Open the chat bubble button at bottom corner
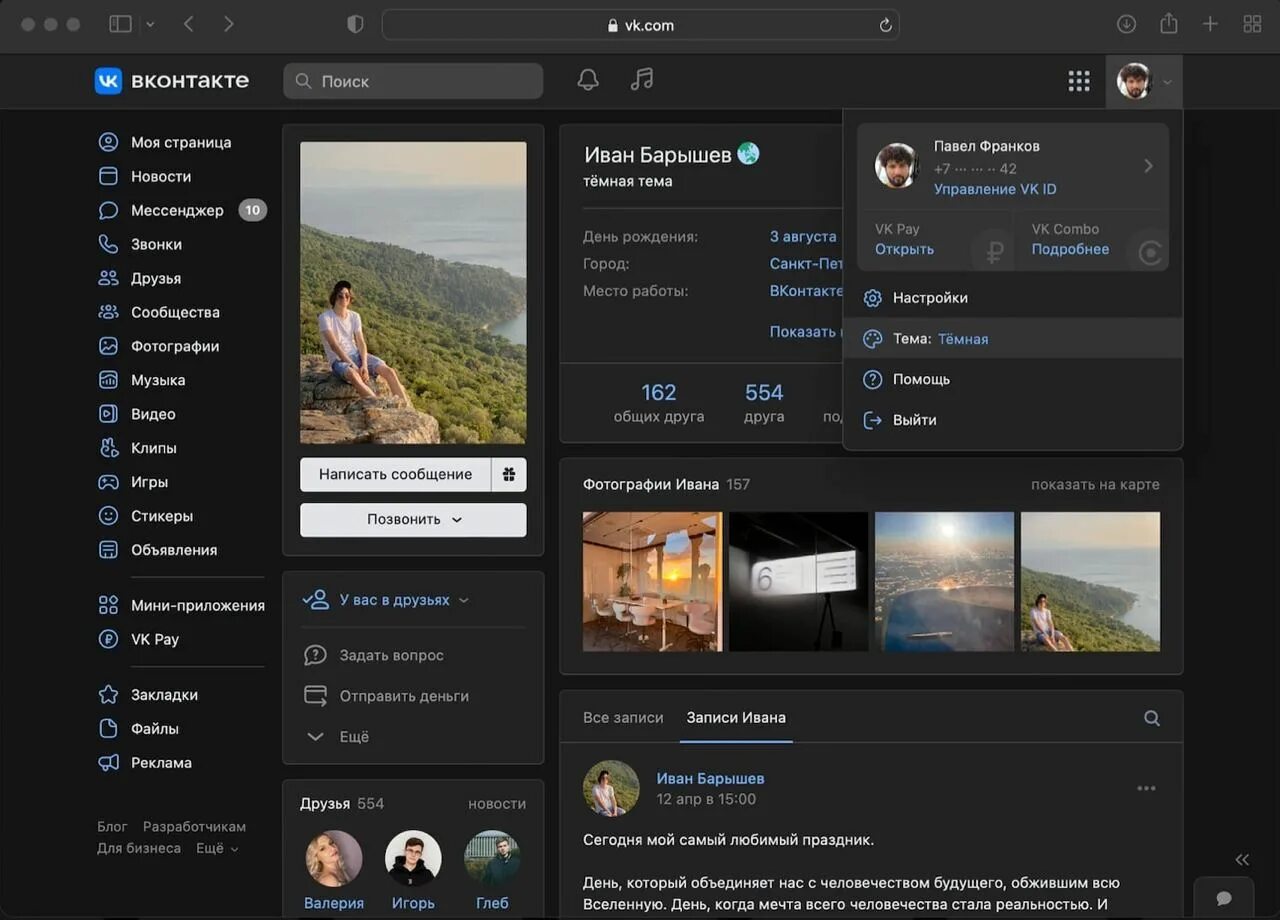 coord(1224,898)
